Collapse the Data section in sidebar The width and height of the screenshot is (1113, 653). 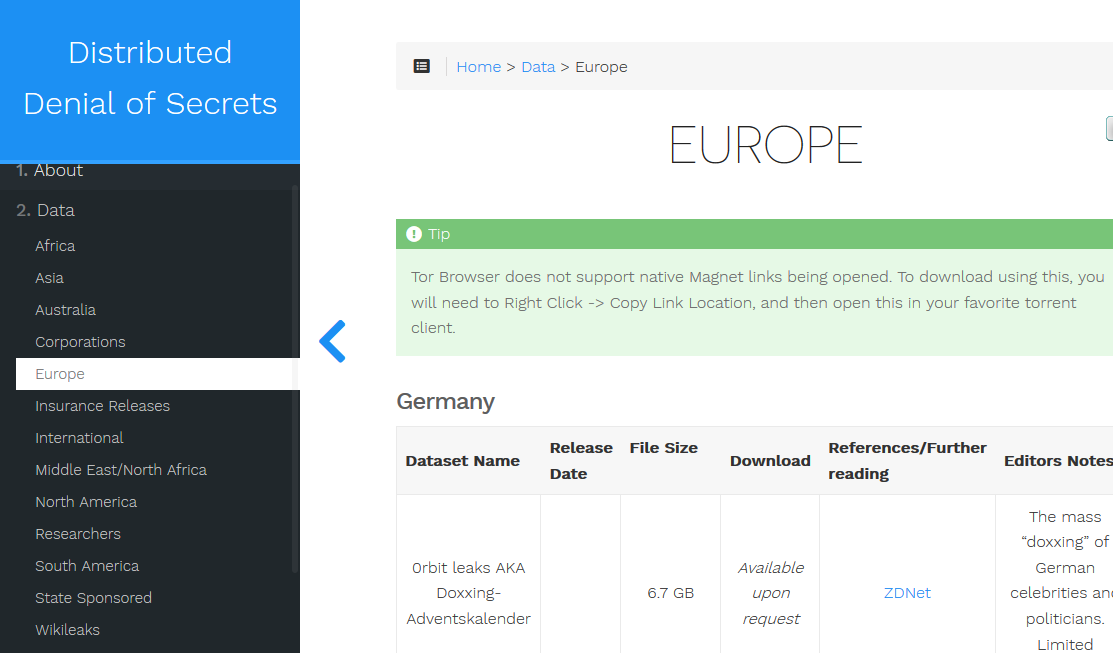coord(55,210)
